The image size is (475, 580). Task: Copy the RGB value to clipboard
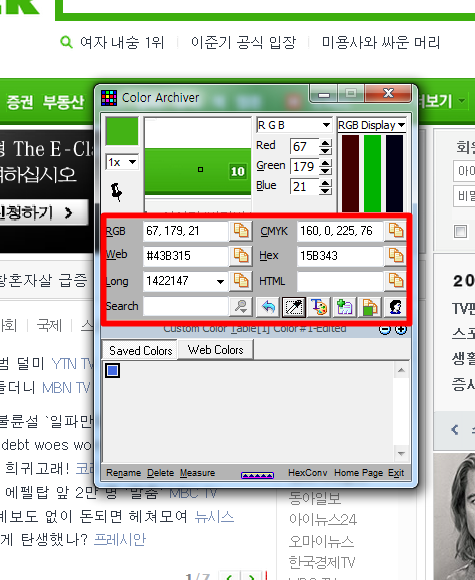click(240, 231)
